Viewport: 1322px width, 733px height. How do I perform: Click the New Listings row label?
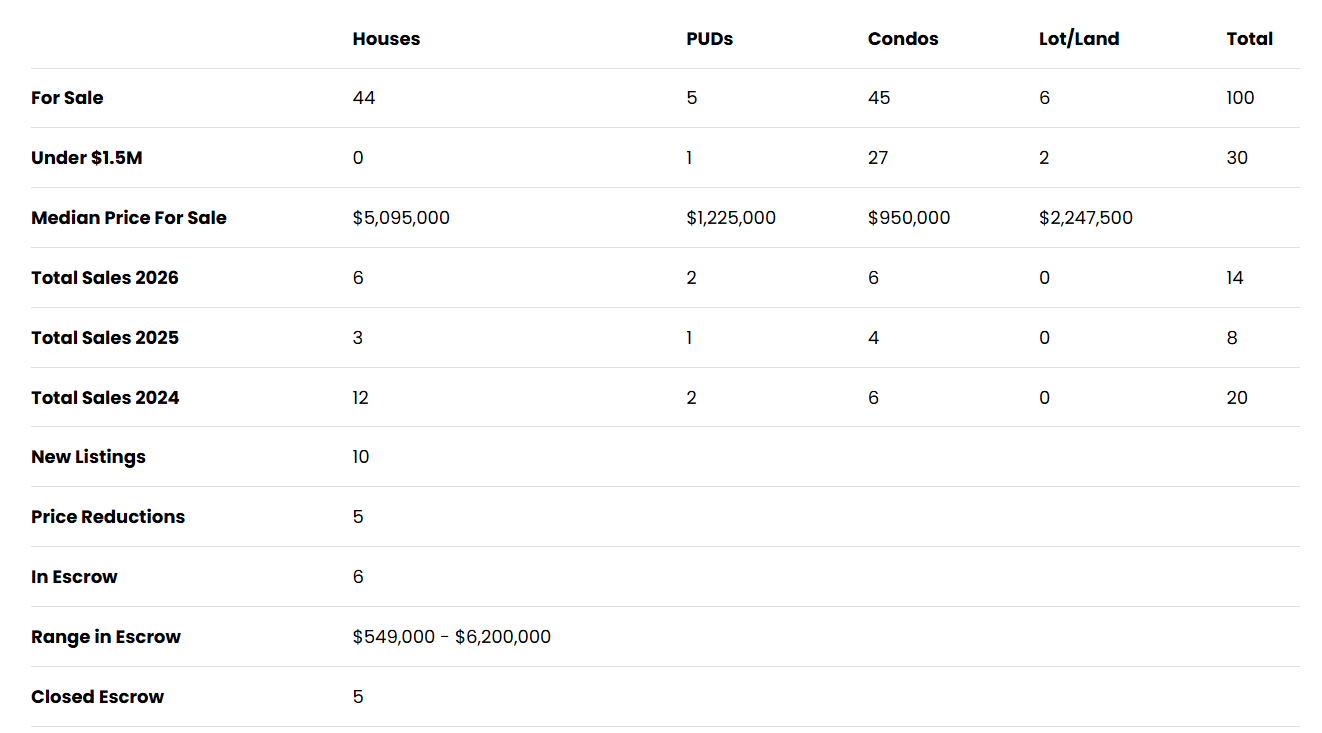point(88,457)
